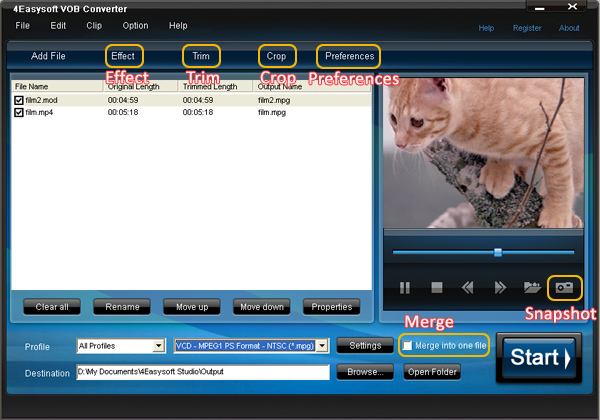This screenshot has height=420, width=600.
Task: Click the Clear all button
Action: (52, 307)
